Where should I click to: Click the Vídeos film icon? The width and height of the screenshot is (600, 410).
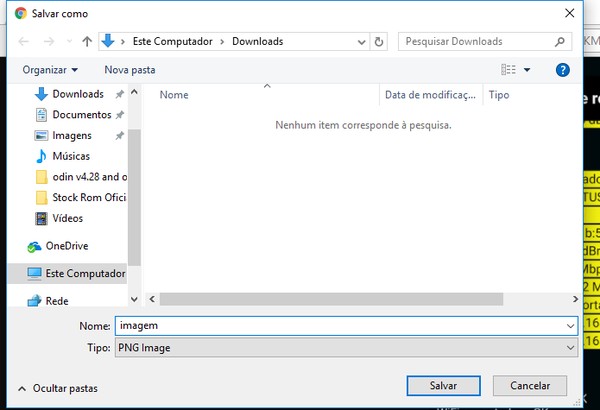(41, 218)
